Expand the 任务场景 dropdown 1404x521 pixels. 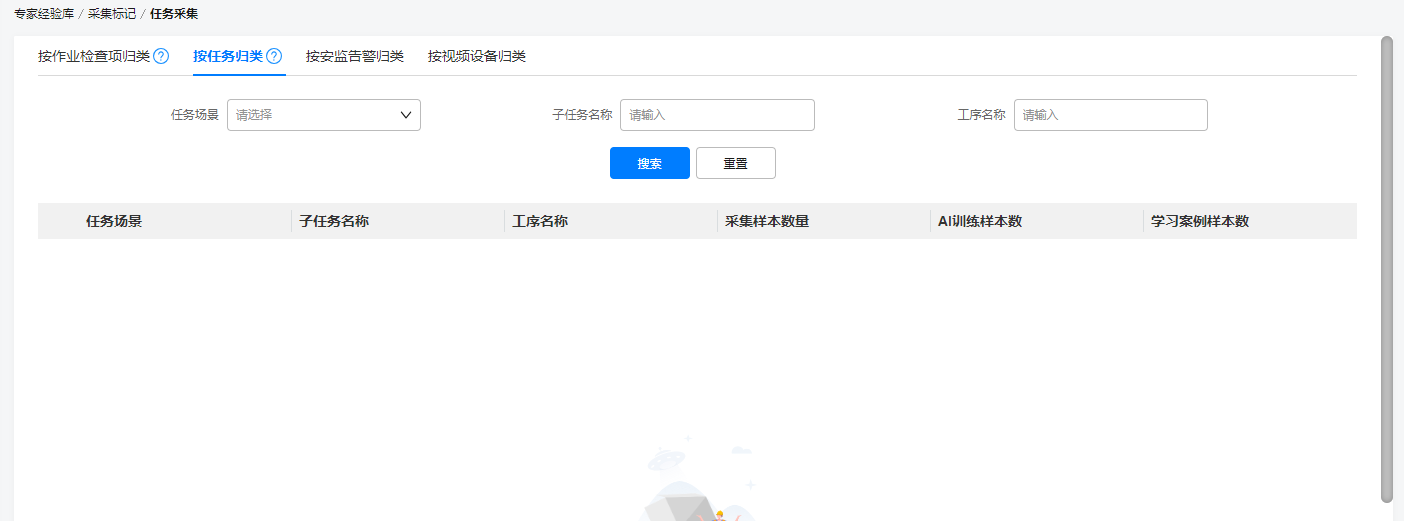point(324,115)
